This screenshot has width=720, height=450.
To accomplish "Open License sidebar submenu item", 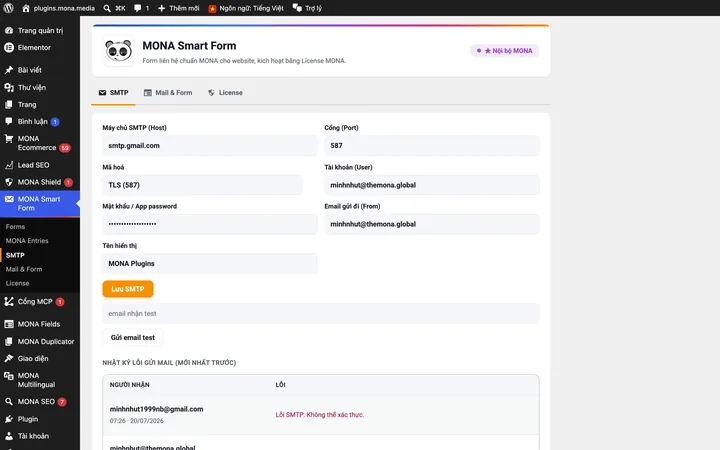I will (17, 283).
